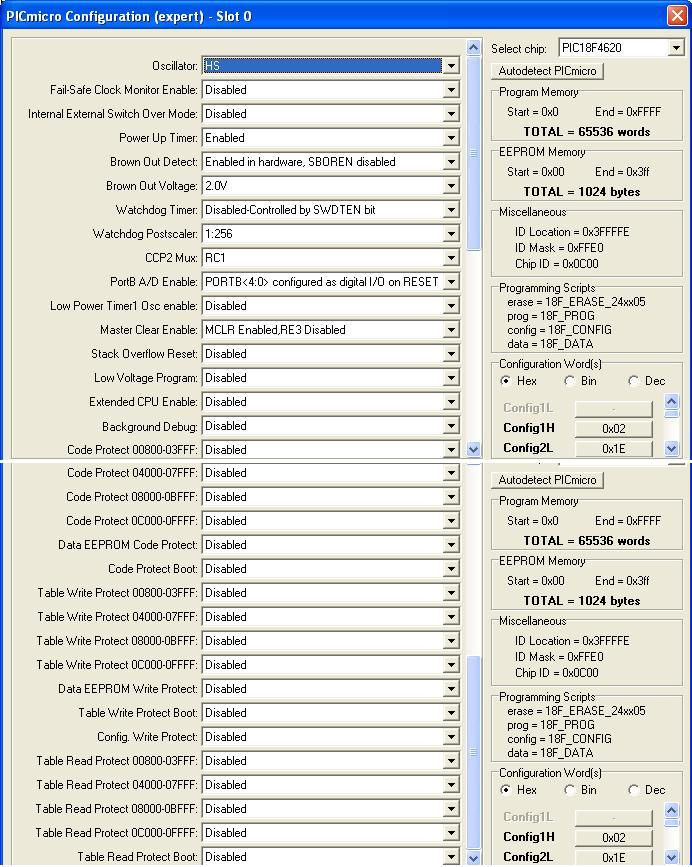Viewport: 692px width, 867px height.
Task: Click upper Configuration Words scroll-down arrow
Action: coord(672,448)
